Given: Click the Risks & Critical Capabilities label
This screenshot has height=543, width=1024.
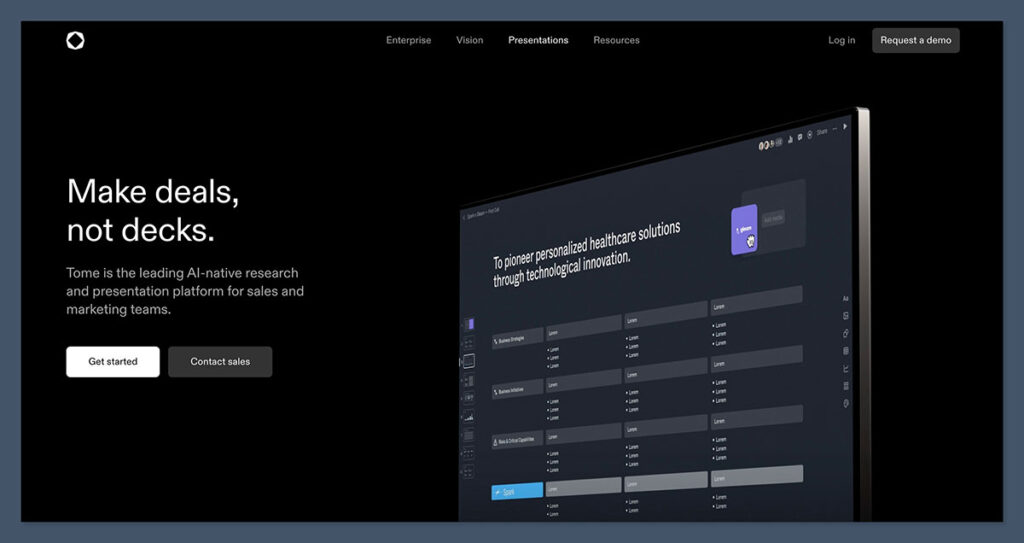Looking at the screenshot, I should pos(517,440).
